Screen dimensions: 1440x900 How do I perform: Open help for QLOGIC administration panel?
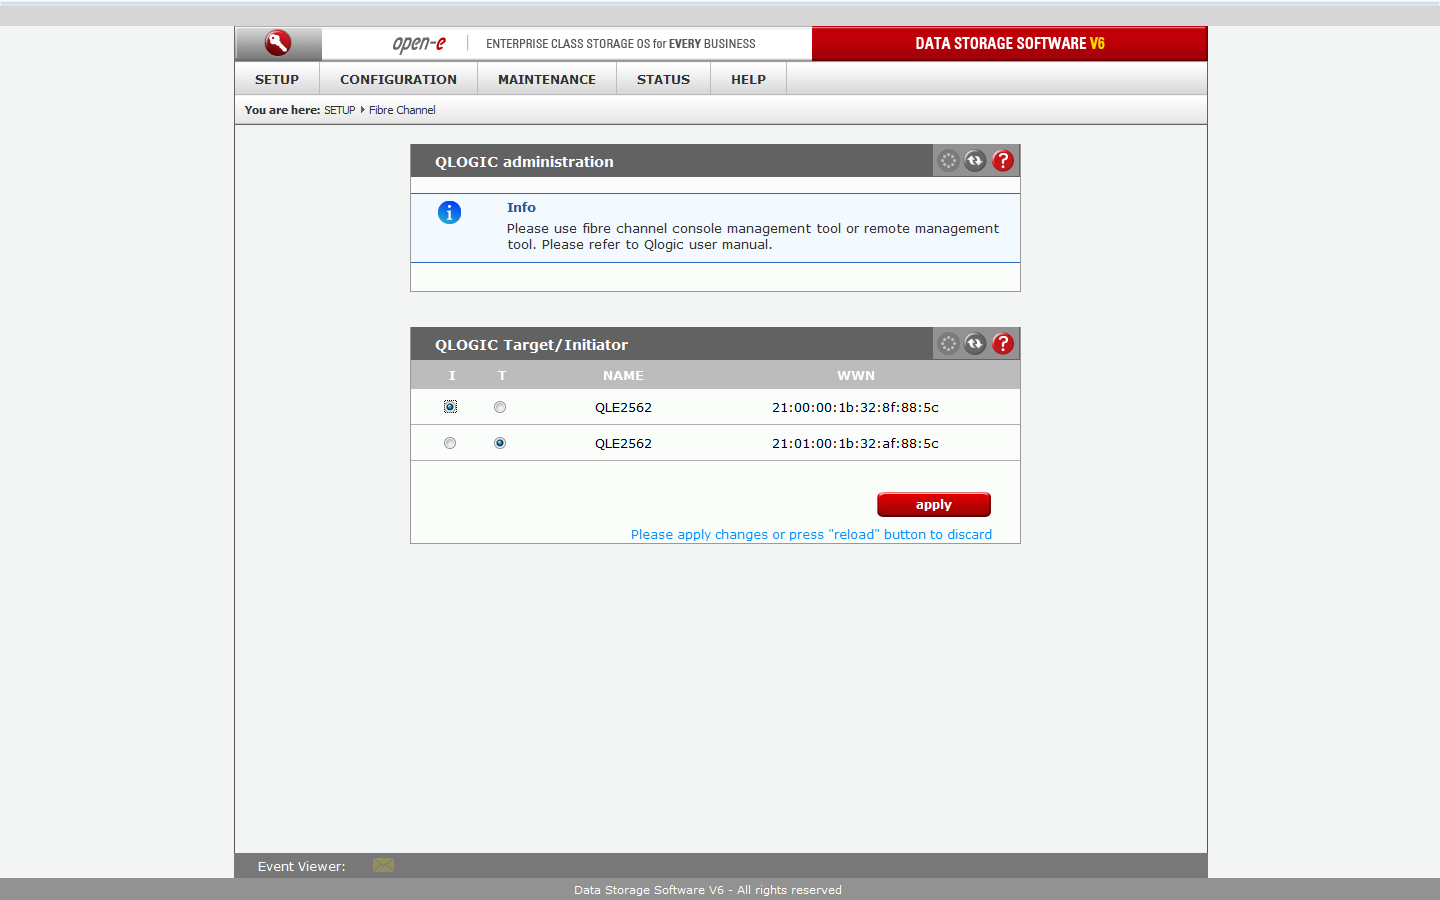pos(1003,161)
